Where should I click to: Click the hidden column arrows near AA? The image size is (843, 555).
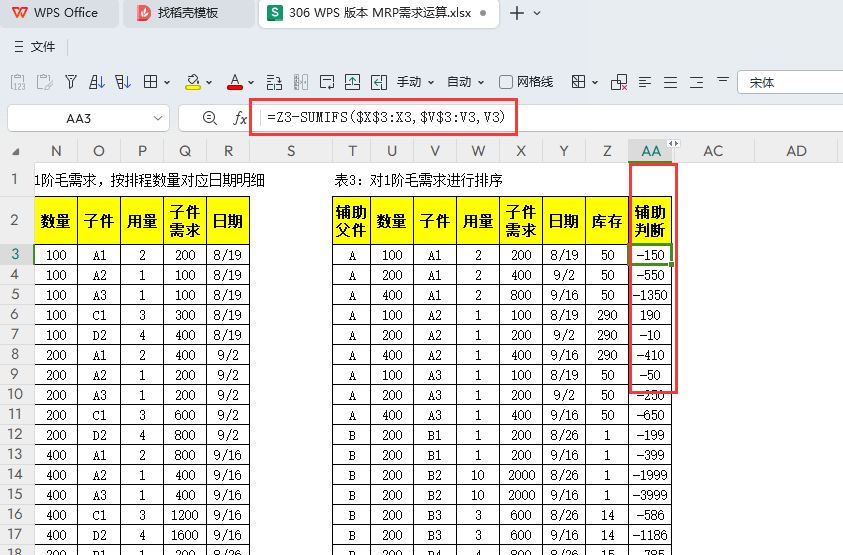click(x=673, y=144)
